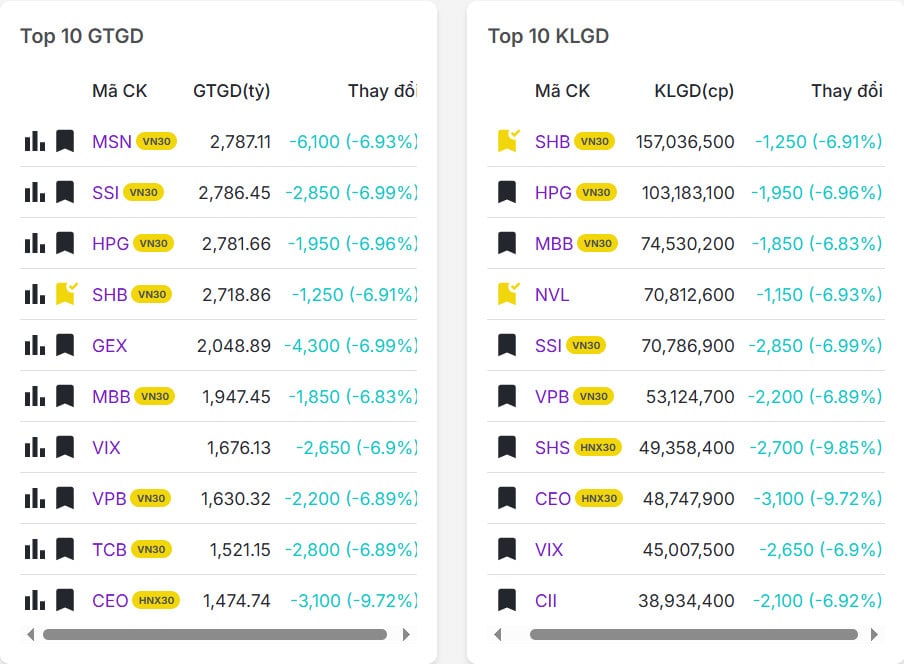Click bar chart icon beside SSI

click(x=35, y=192)
